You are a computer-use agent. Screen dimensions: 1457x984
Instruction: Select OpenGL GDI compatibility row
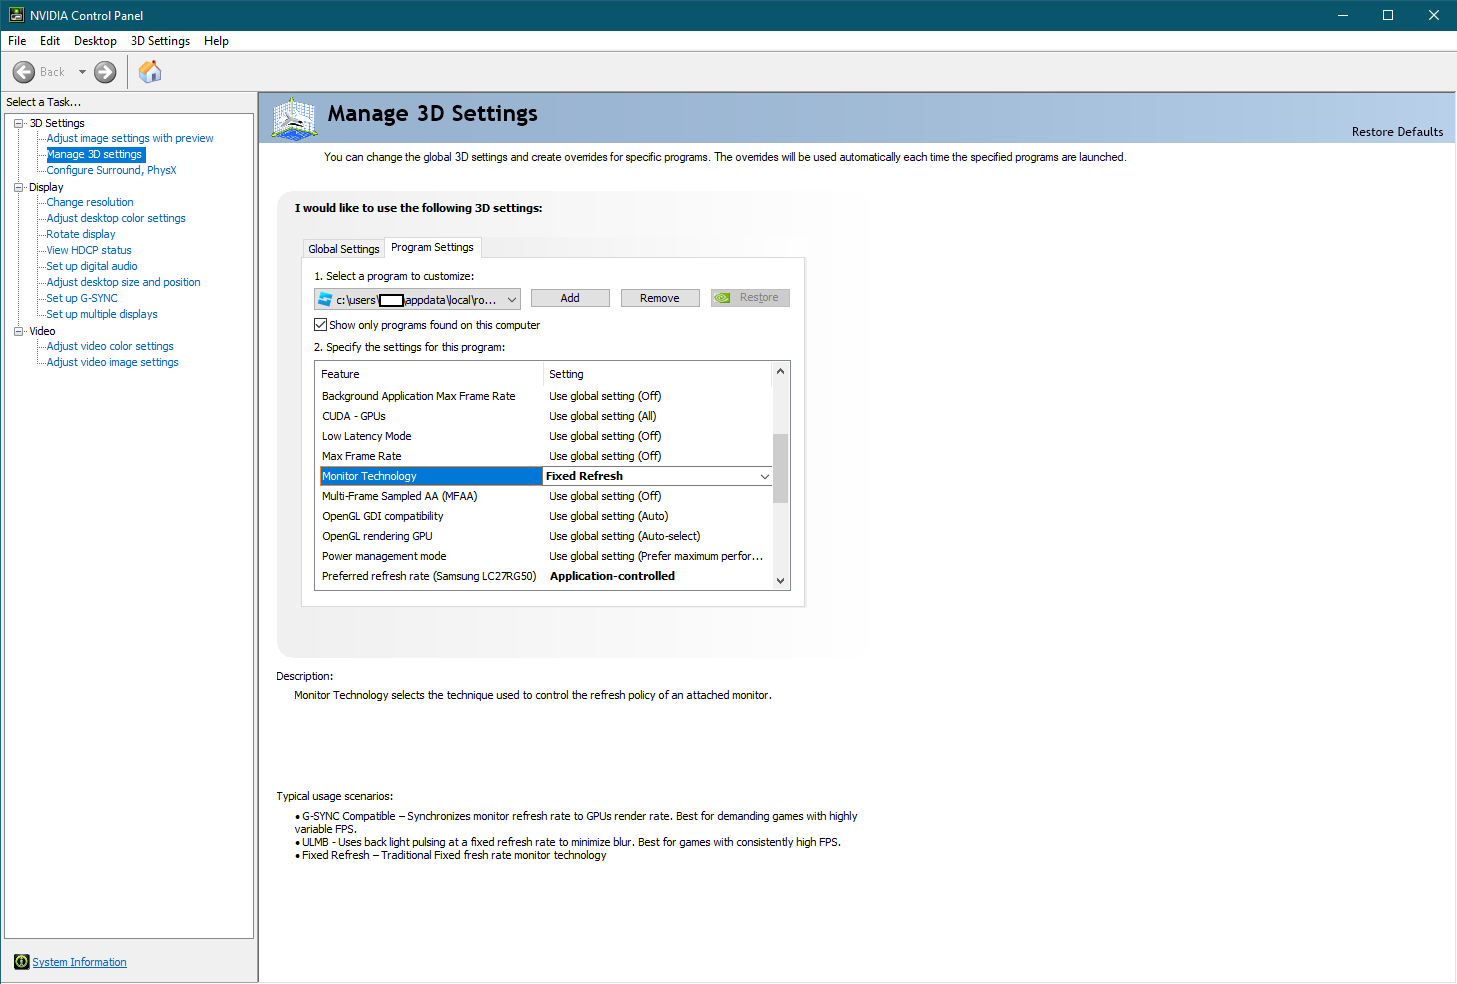tap(544, 516)
